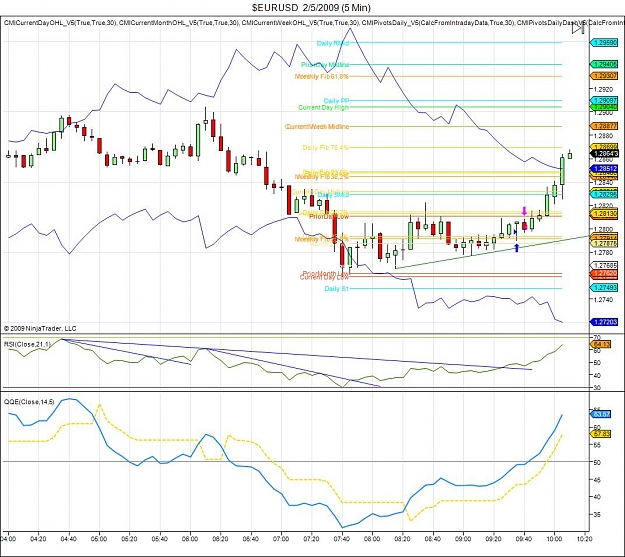625x557 pixels.
Task: Click the Current Month Midline label
Action: click(x=317, y=126)
